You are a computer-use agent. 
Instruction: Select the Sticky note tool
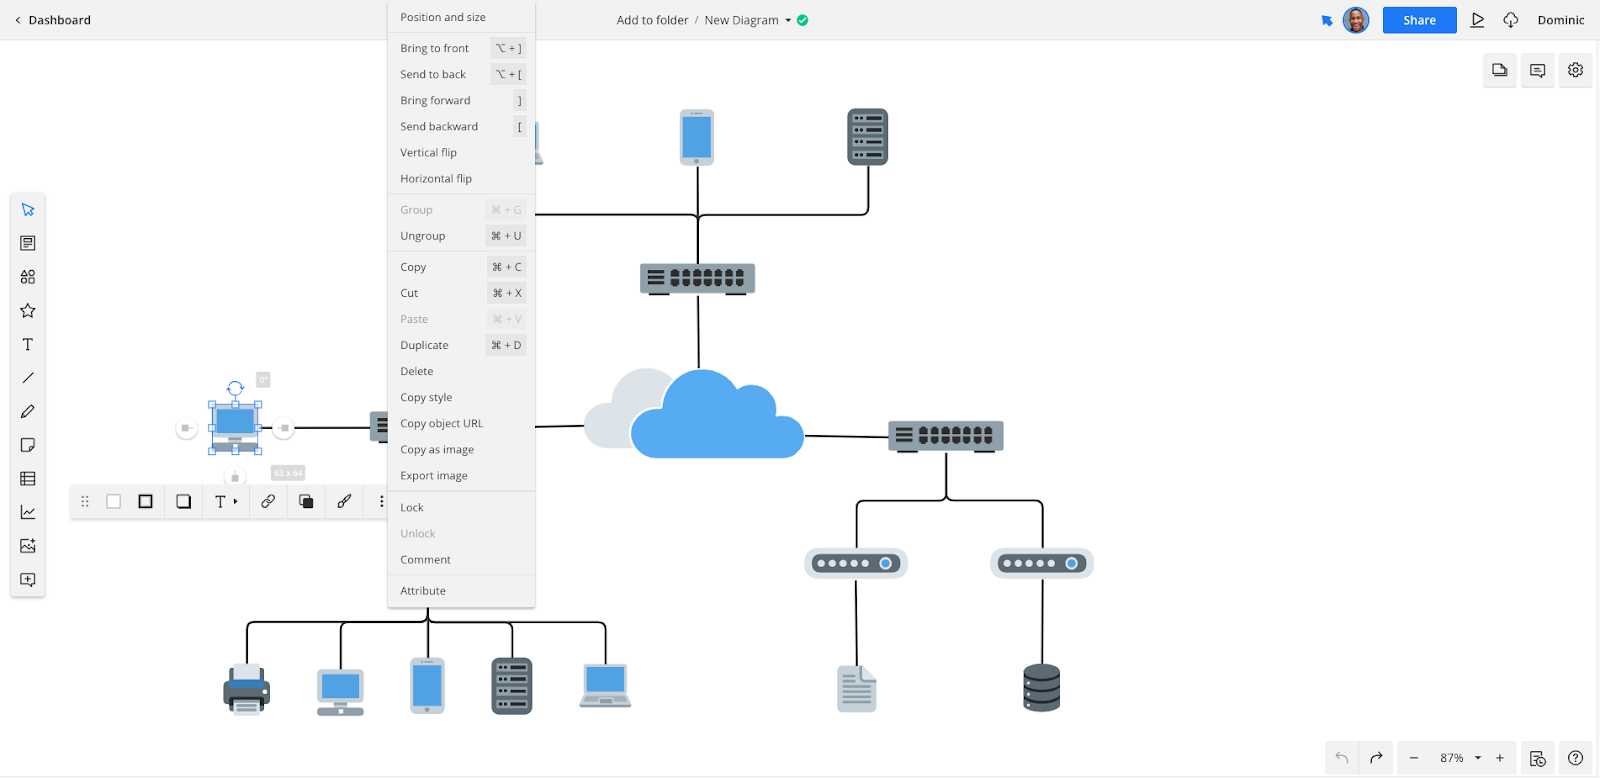coord(28,445)
